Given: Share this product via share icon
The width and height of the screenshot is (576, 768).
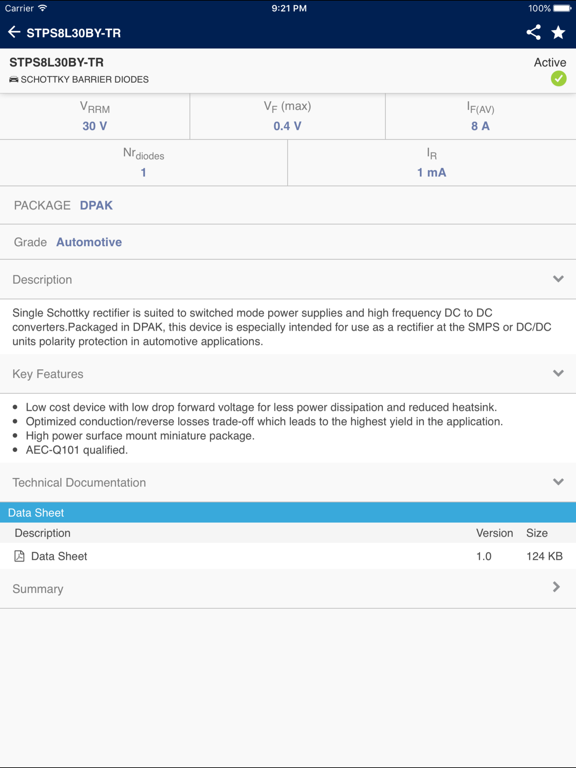Looking at the screenshot, I should tap(533, 32).
